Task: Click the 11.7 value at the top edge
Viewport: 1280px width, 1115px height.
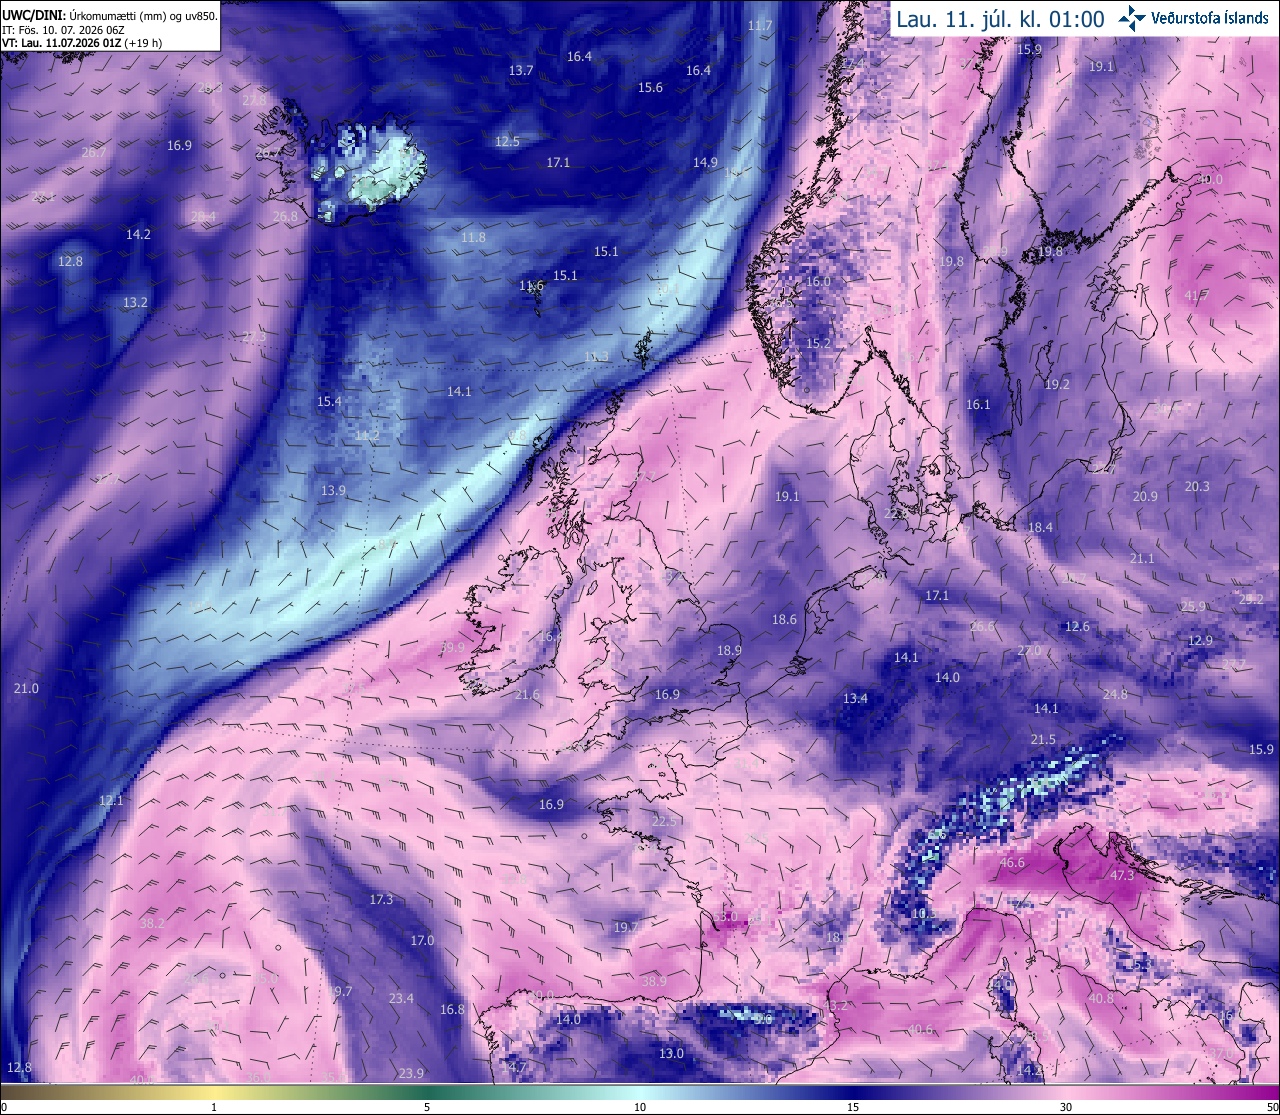Action: [x=760, y=25]
